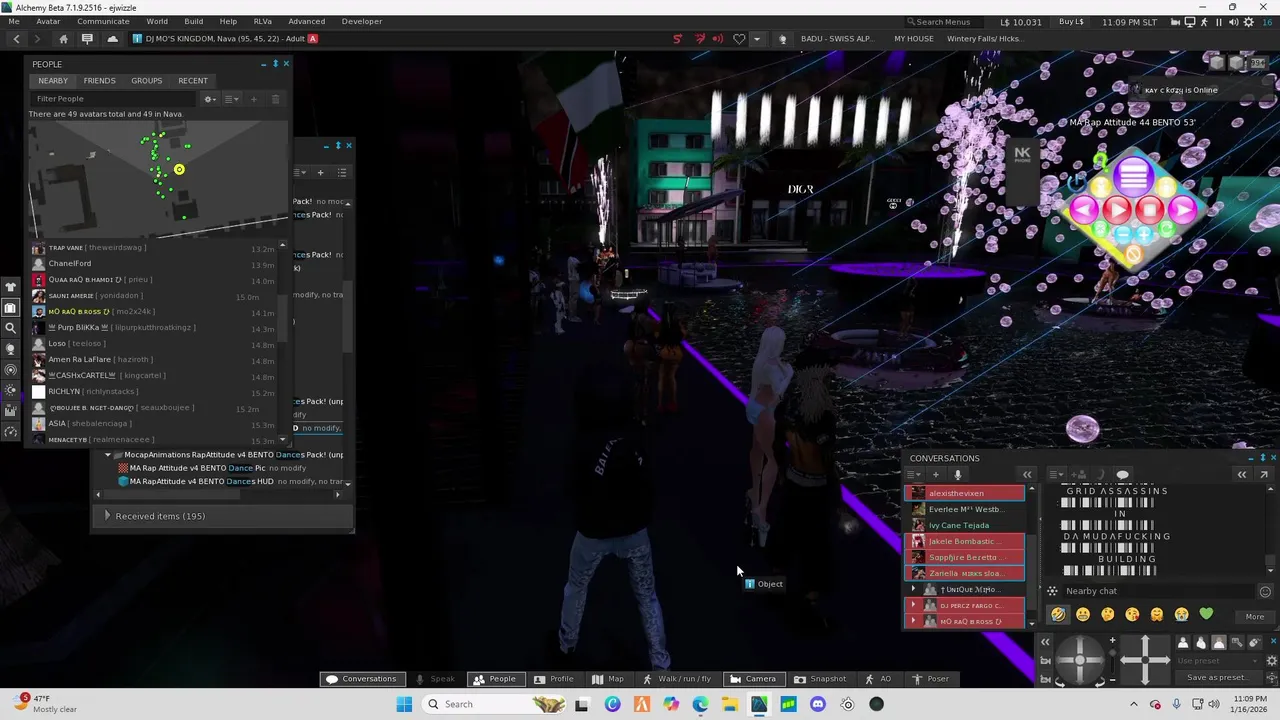
Task: Select Loso [ teeloso ] in nearby list
Action: tap(155, 343)
